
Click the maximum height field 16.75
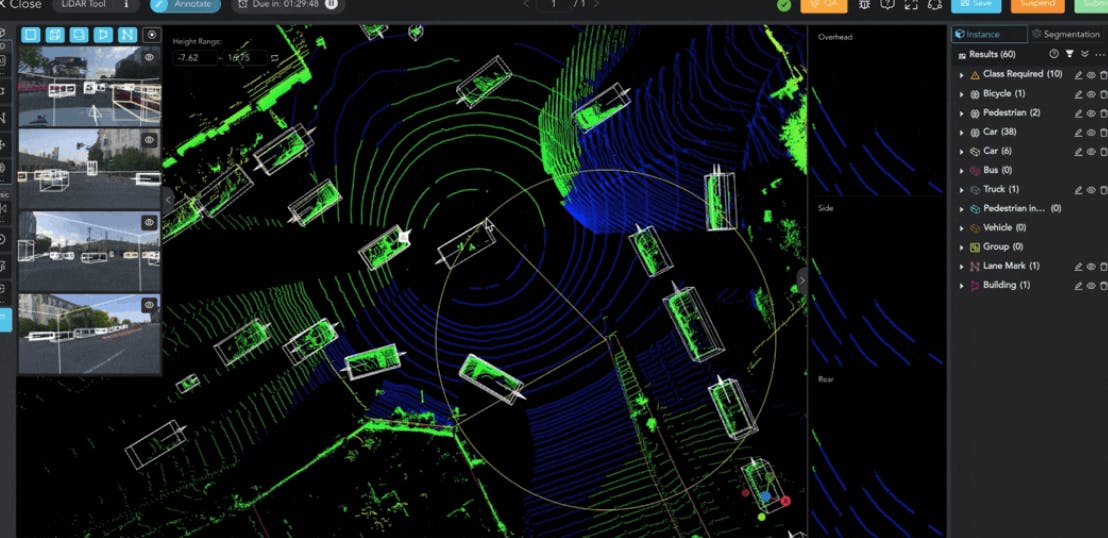click(244, 58)
